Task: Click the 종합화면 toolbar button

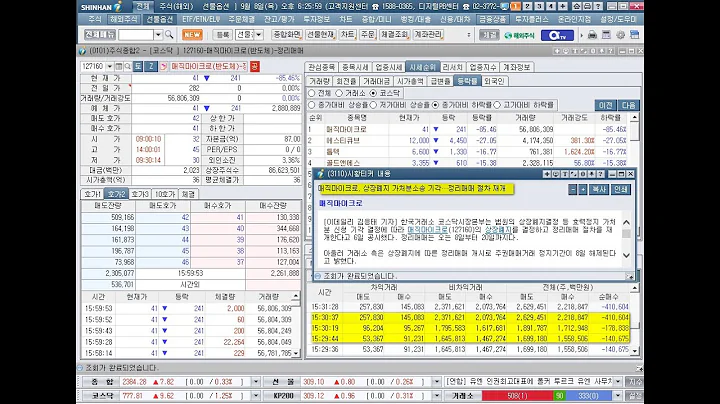Action: pos(287,35)
